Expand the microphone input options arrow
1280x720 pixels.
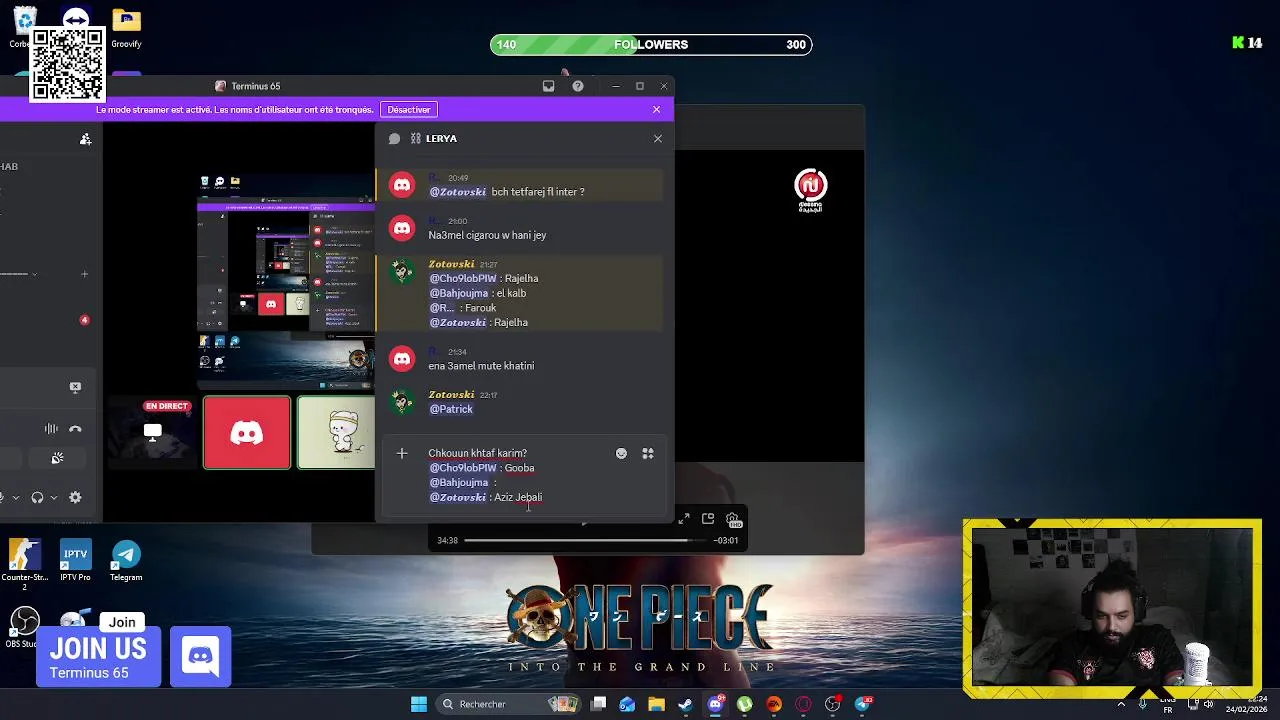click(x=16, y=498)
